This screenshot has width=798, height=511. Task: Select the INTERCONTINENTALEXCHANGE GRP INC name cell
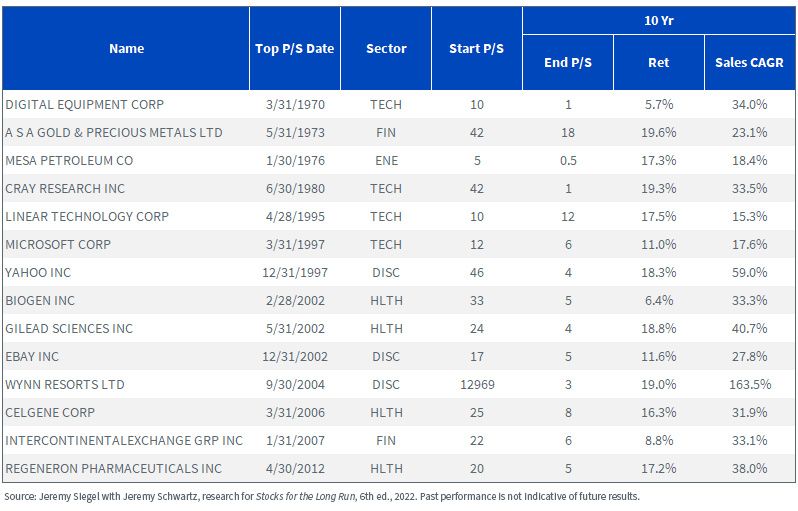(x=124, y=441)
